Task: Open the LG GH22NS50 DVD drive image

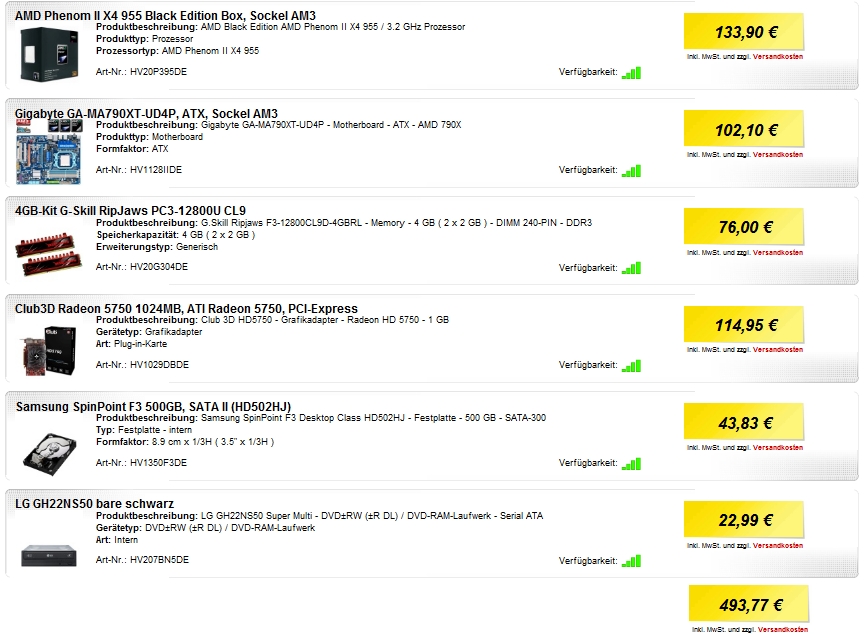Action: click(x=49, y=555)
